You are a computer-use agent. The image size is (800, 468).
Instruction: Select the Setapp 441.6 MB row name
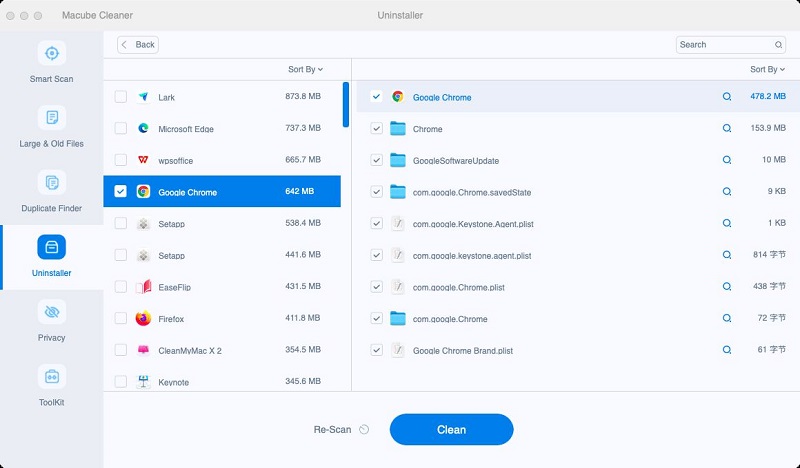[x=171, y=256]
